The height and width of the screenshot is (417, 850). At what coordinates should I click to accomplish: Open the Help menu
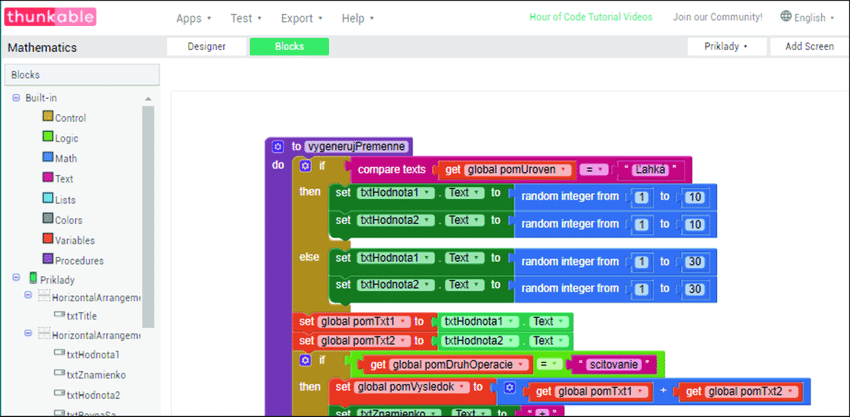click(x=358, y=18)
